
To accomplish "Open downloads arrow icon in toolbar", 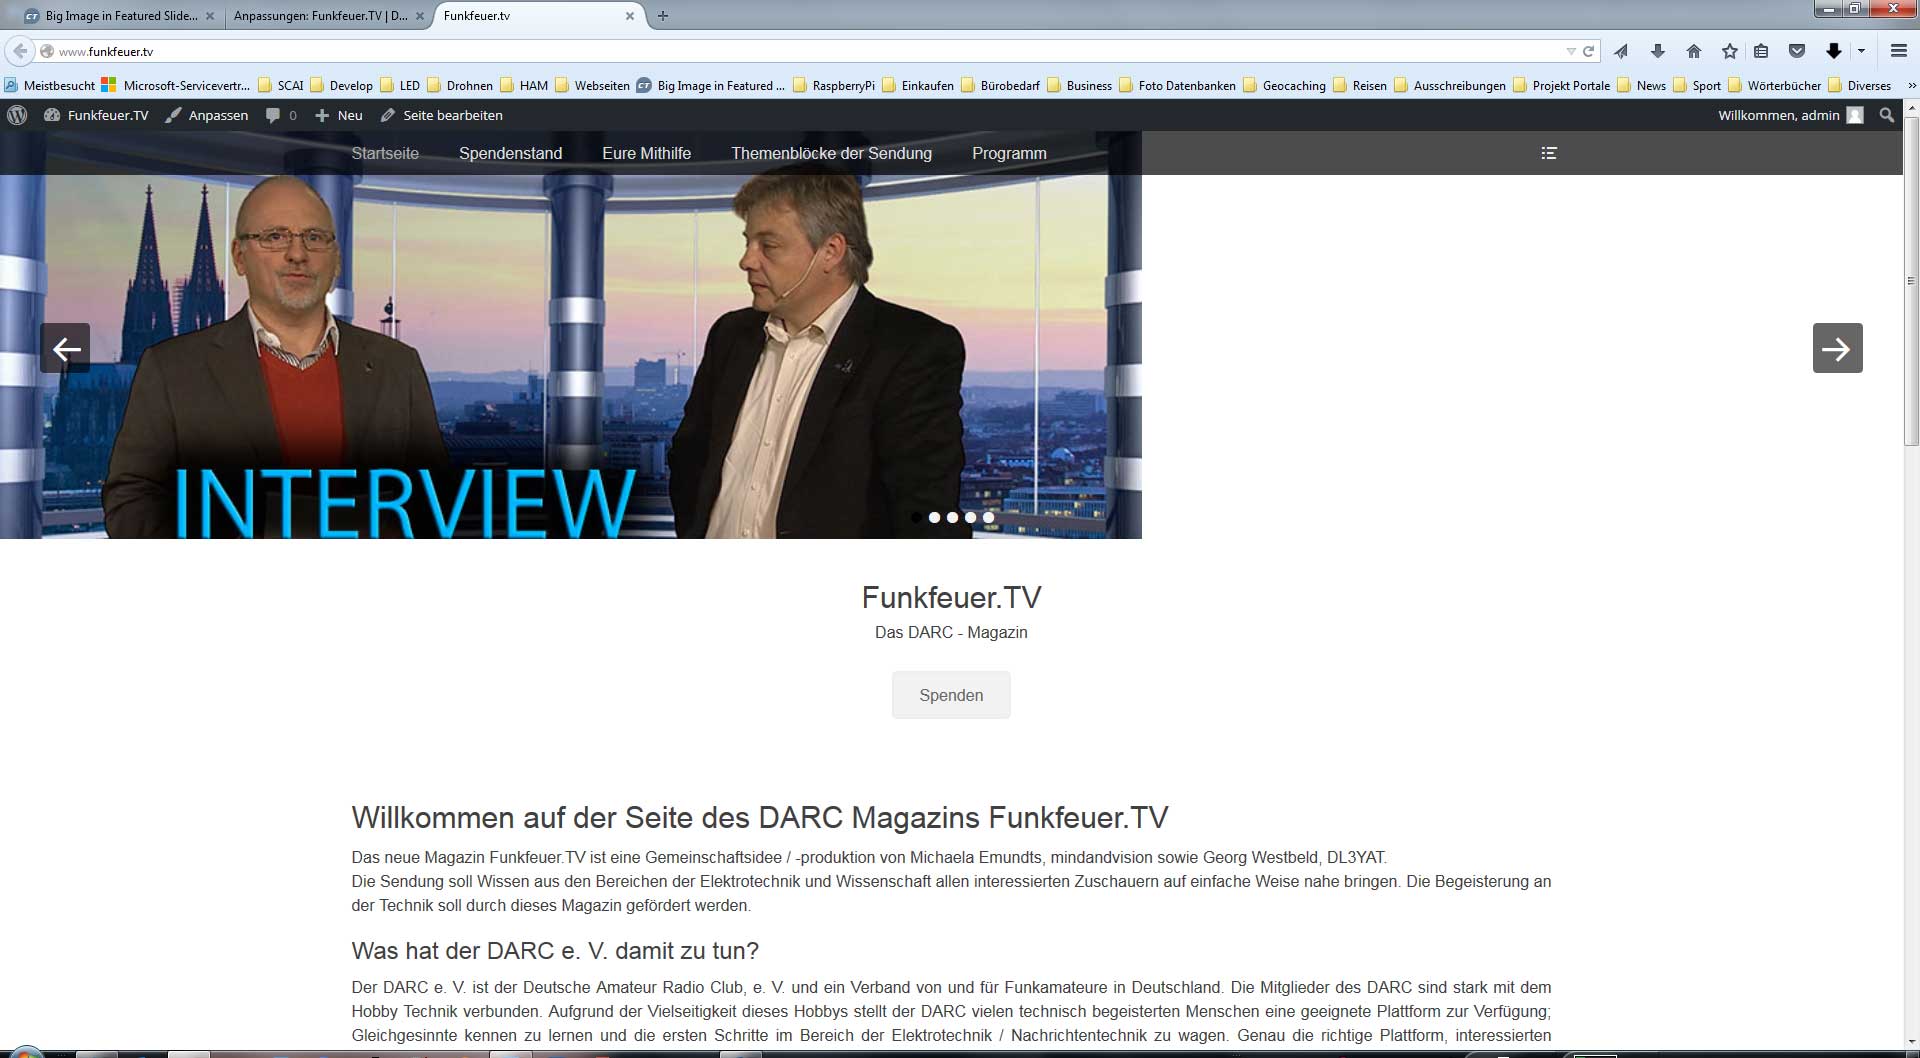I will point(1657,51).
